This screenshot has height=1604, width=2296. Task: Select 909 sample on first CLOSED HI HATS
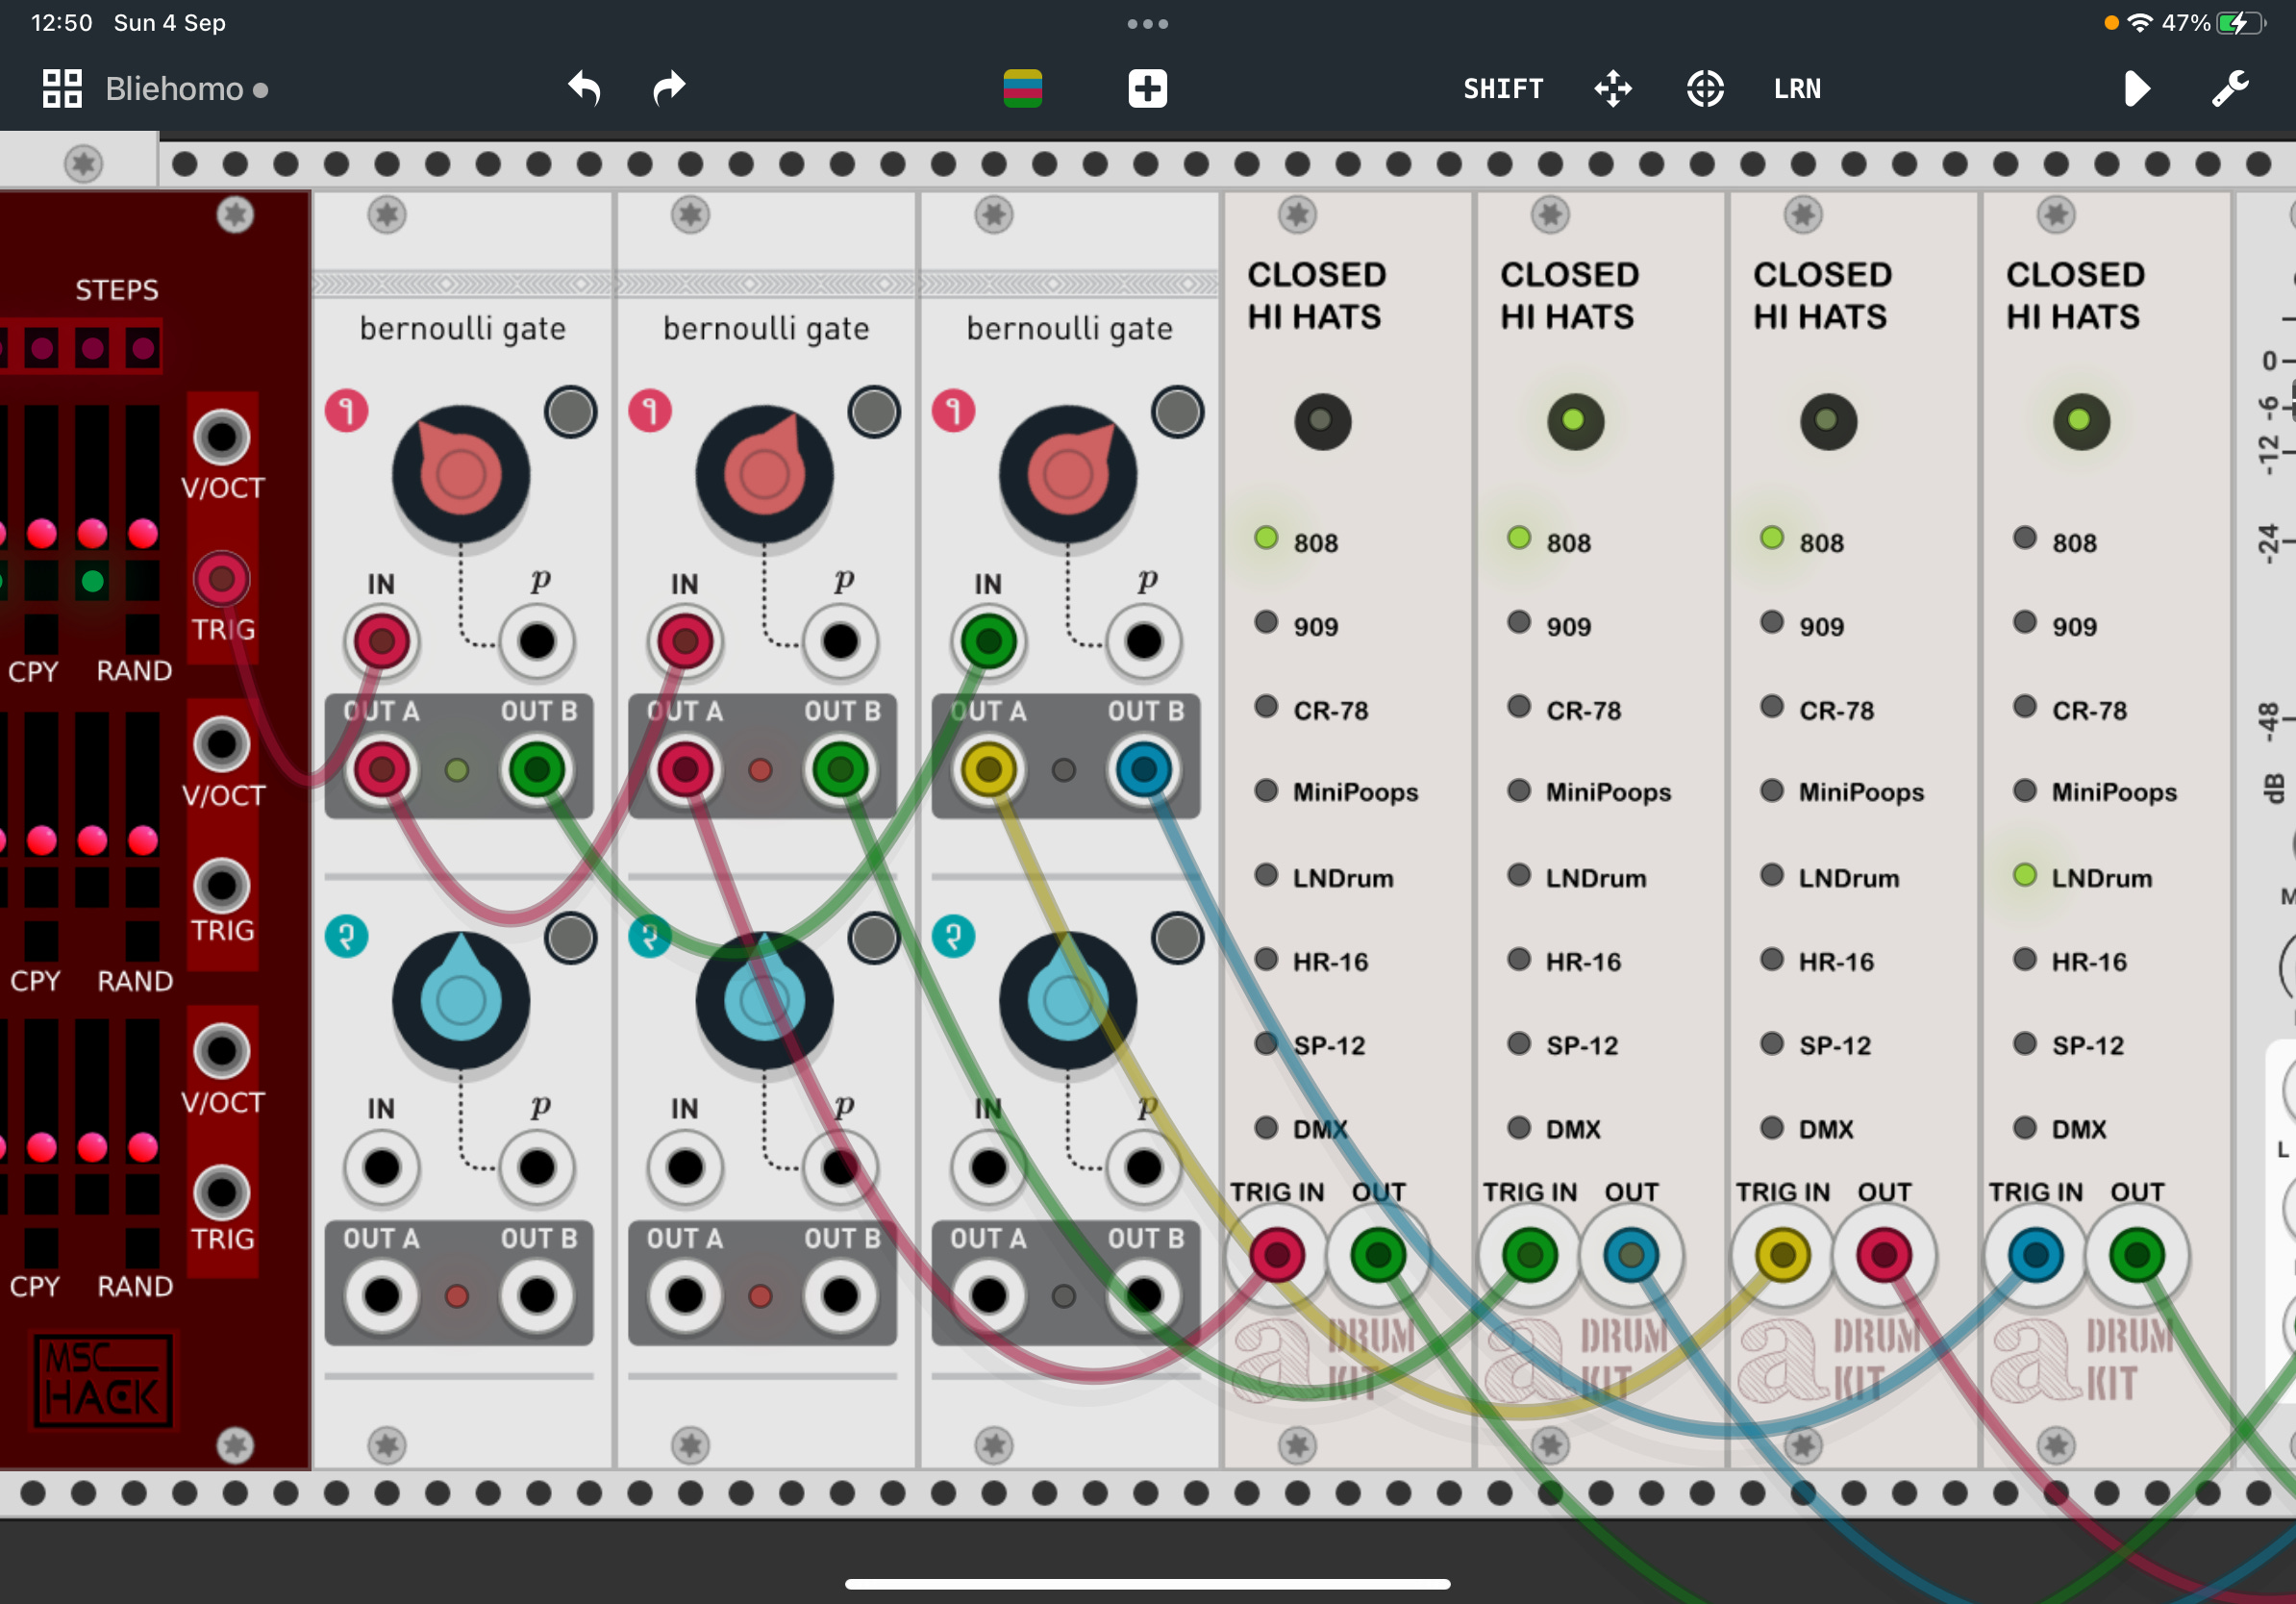1266,624
